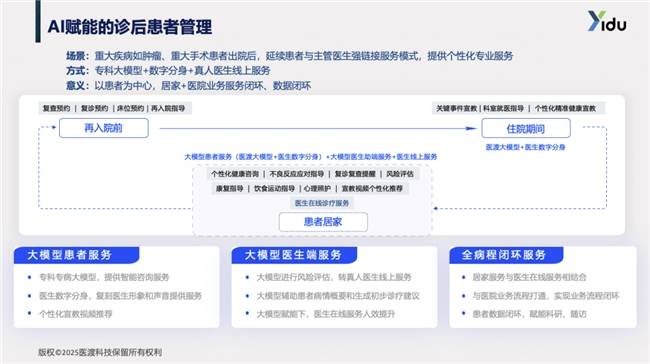Viewport: 650px width, 364px height.
Task: Click bullet '患者数据闭环，赋能科研、随访'
Action: click(529, 314)
